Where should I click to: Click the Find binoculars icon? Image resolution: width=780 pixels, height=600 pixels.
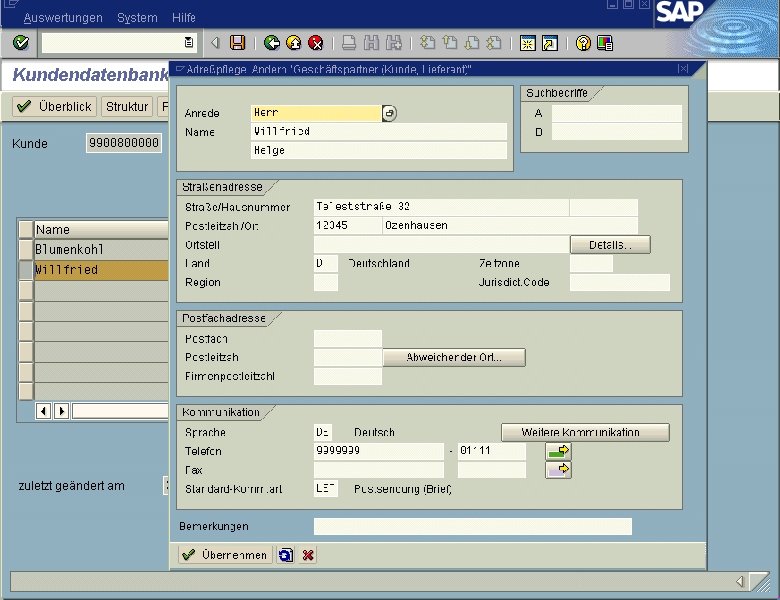click(x=372, y=43)
